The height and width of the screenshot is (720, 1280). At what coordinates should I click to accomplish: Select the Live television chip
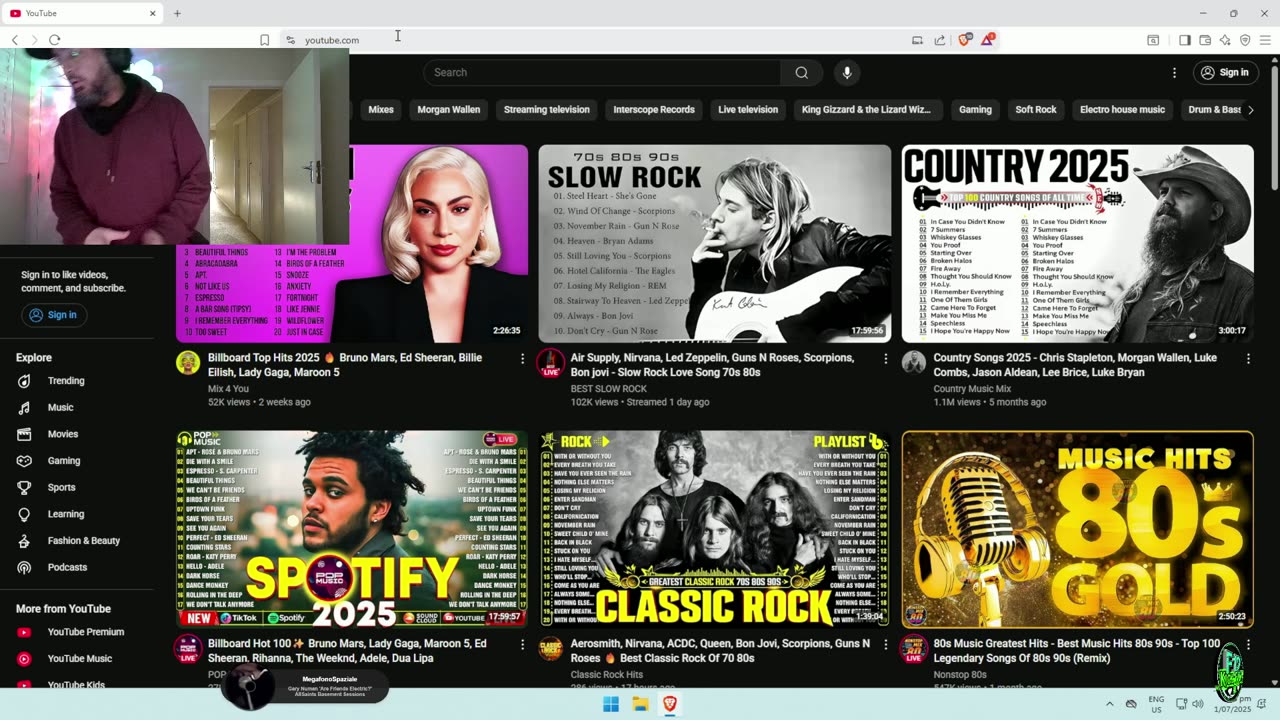click(748, 110)
